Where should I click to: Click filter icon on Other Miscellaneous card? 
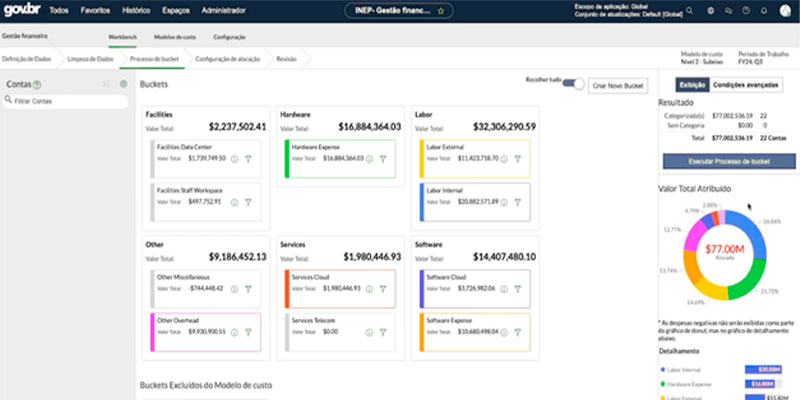click(248, 289)
